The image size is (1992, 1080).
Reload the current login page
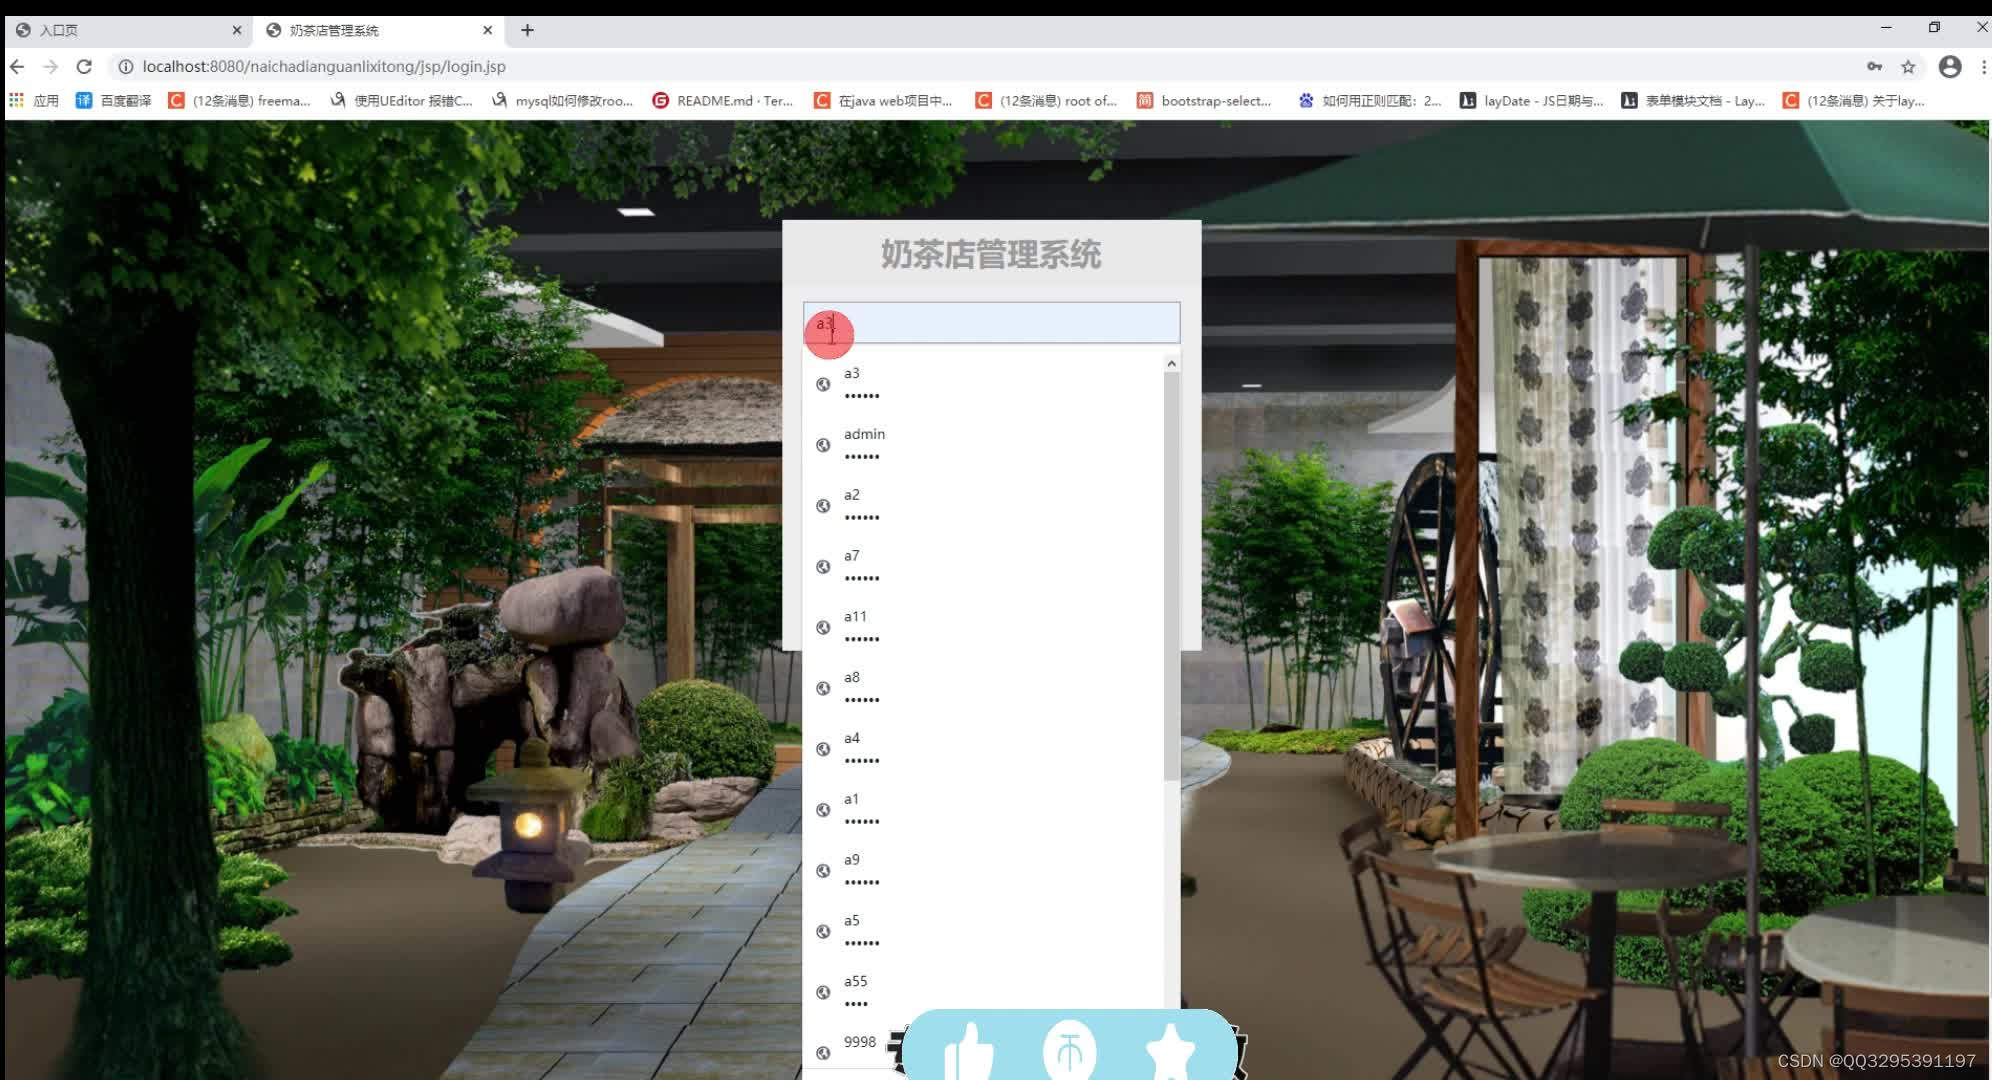84,66
